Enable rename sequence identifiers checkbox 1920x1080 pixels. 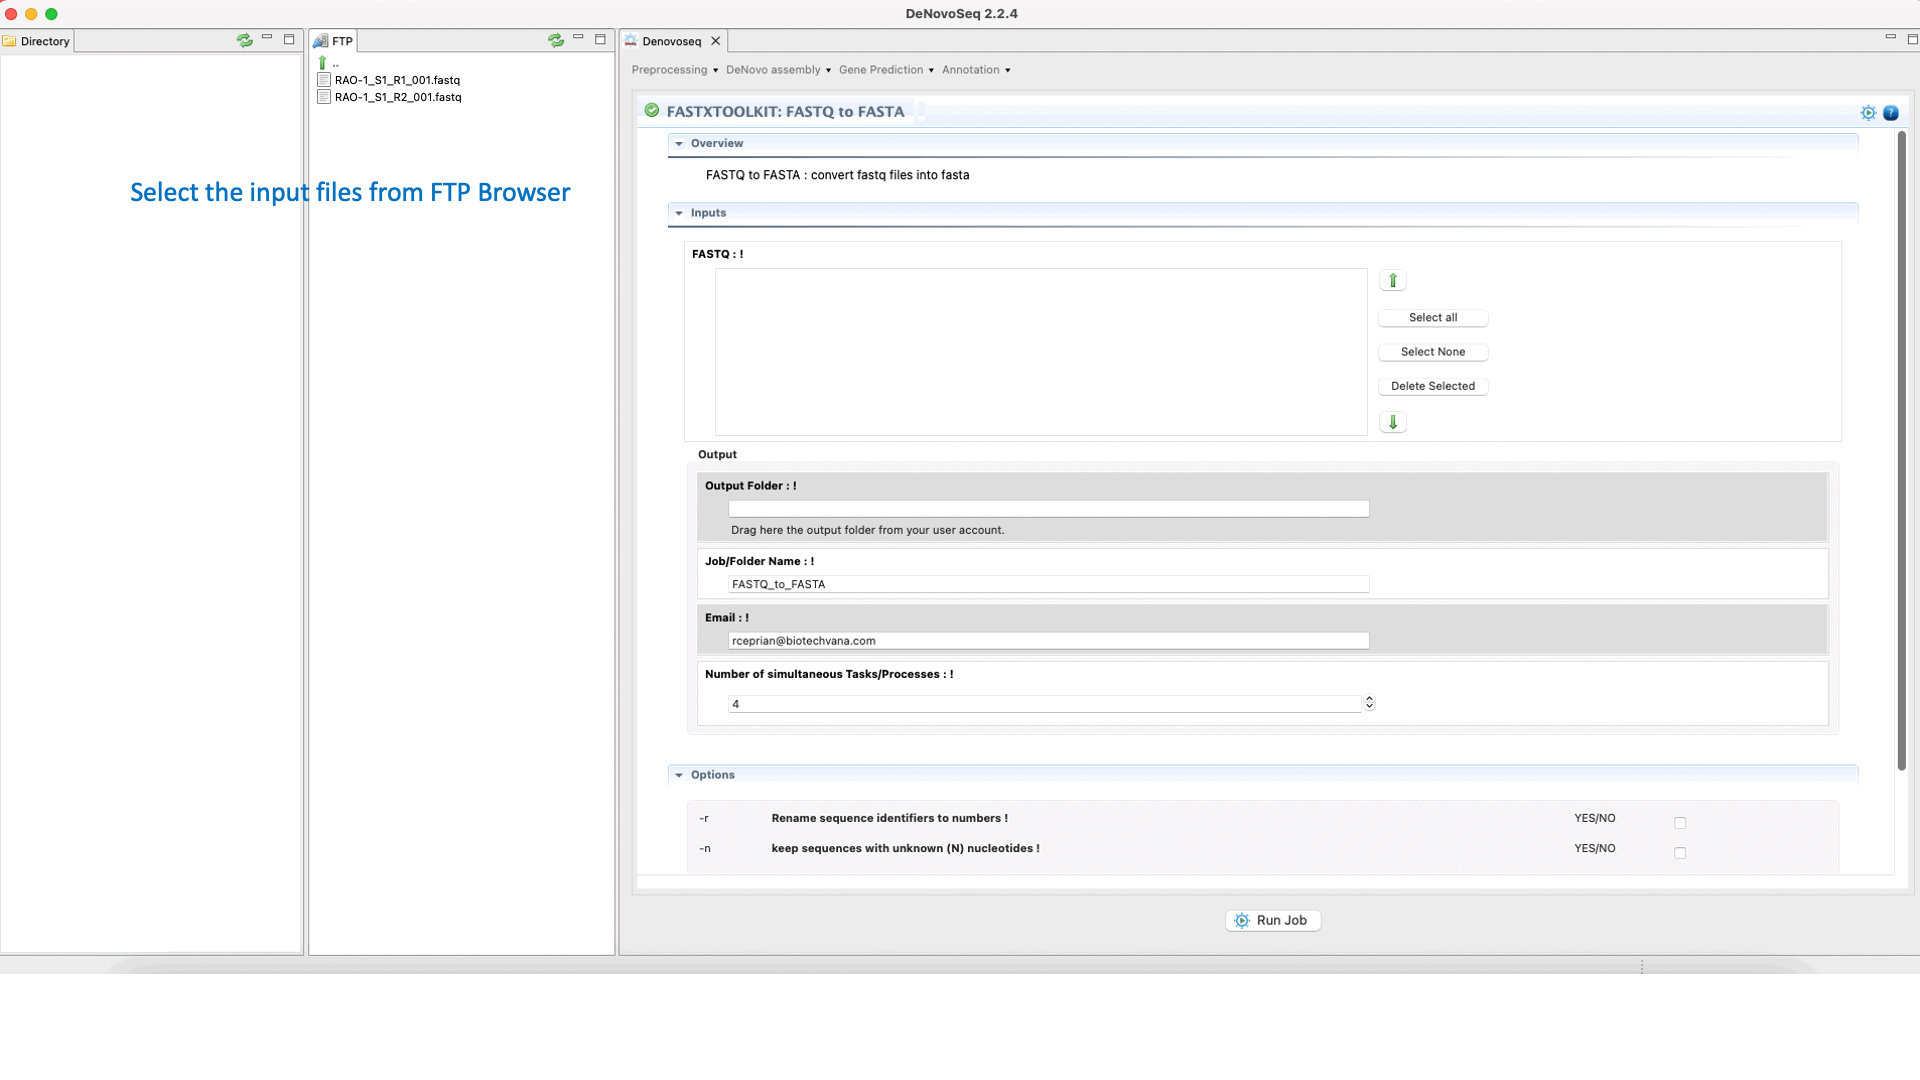[1679, 823]
